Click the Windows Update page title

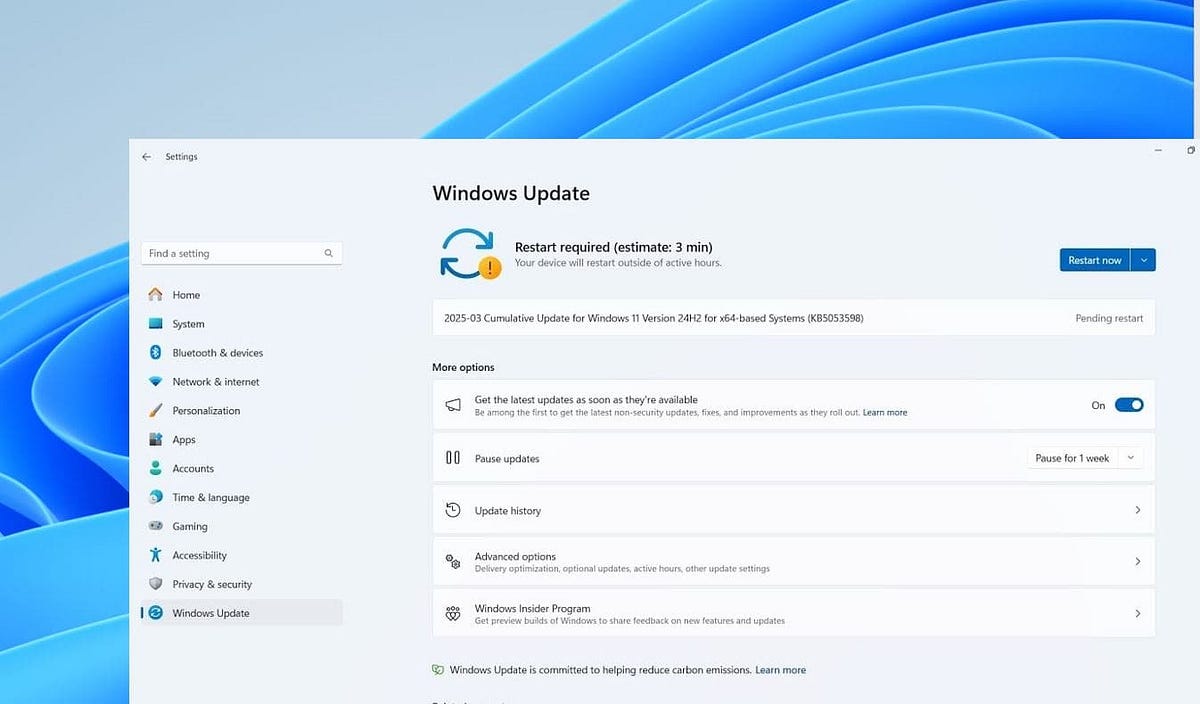[511, 193]
